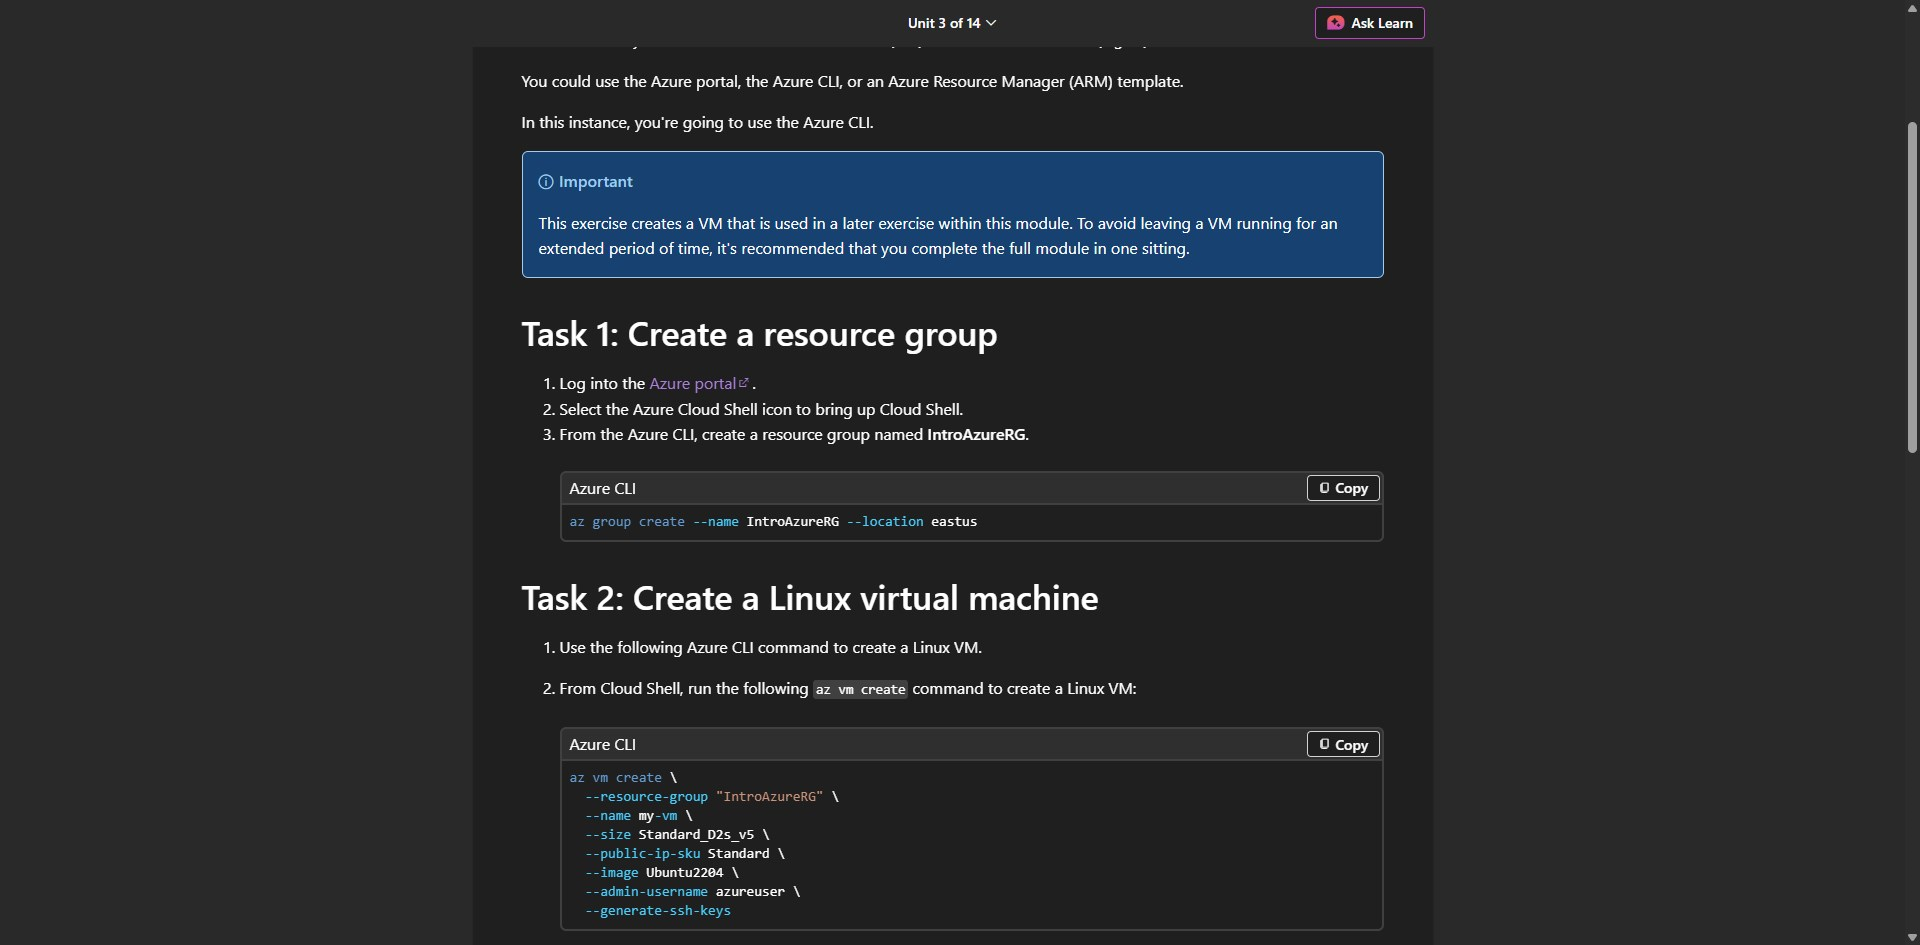1920x945 pixels.
Task: Select the Azure CLI label on second code block
Action: pyautogui.click(x=602, y=744)
